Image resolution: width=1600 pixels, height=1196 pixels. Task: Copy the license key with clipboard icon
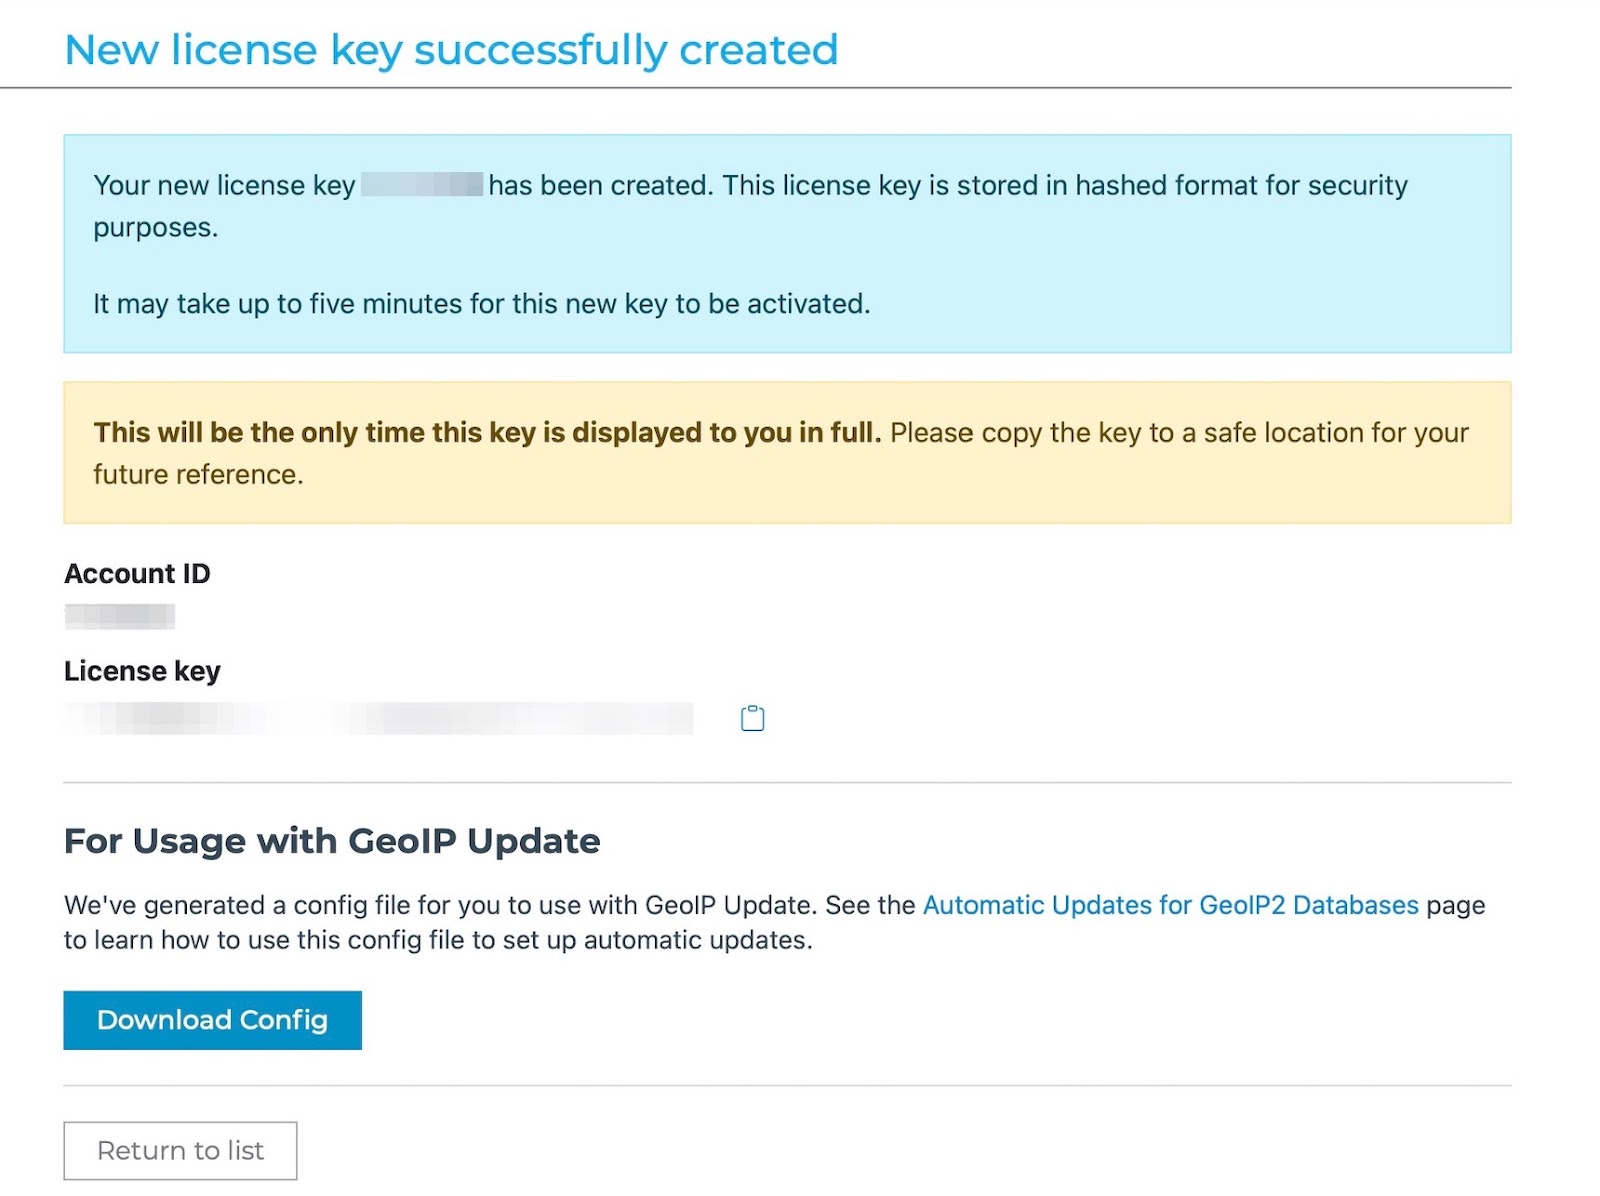752,718
